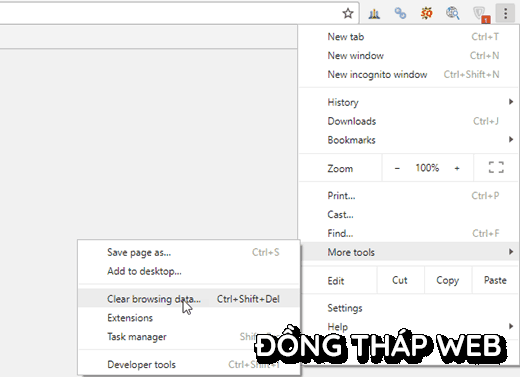Screen dimensions: 520x377
Task: Select Clear browsing data... option
Action: point(189,299)
